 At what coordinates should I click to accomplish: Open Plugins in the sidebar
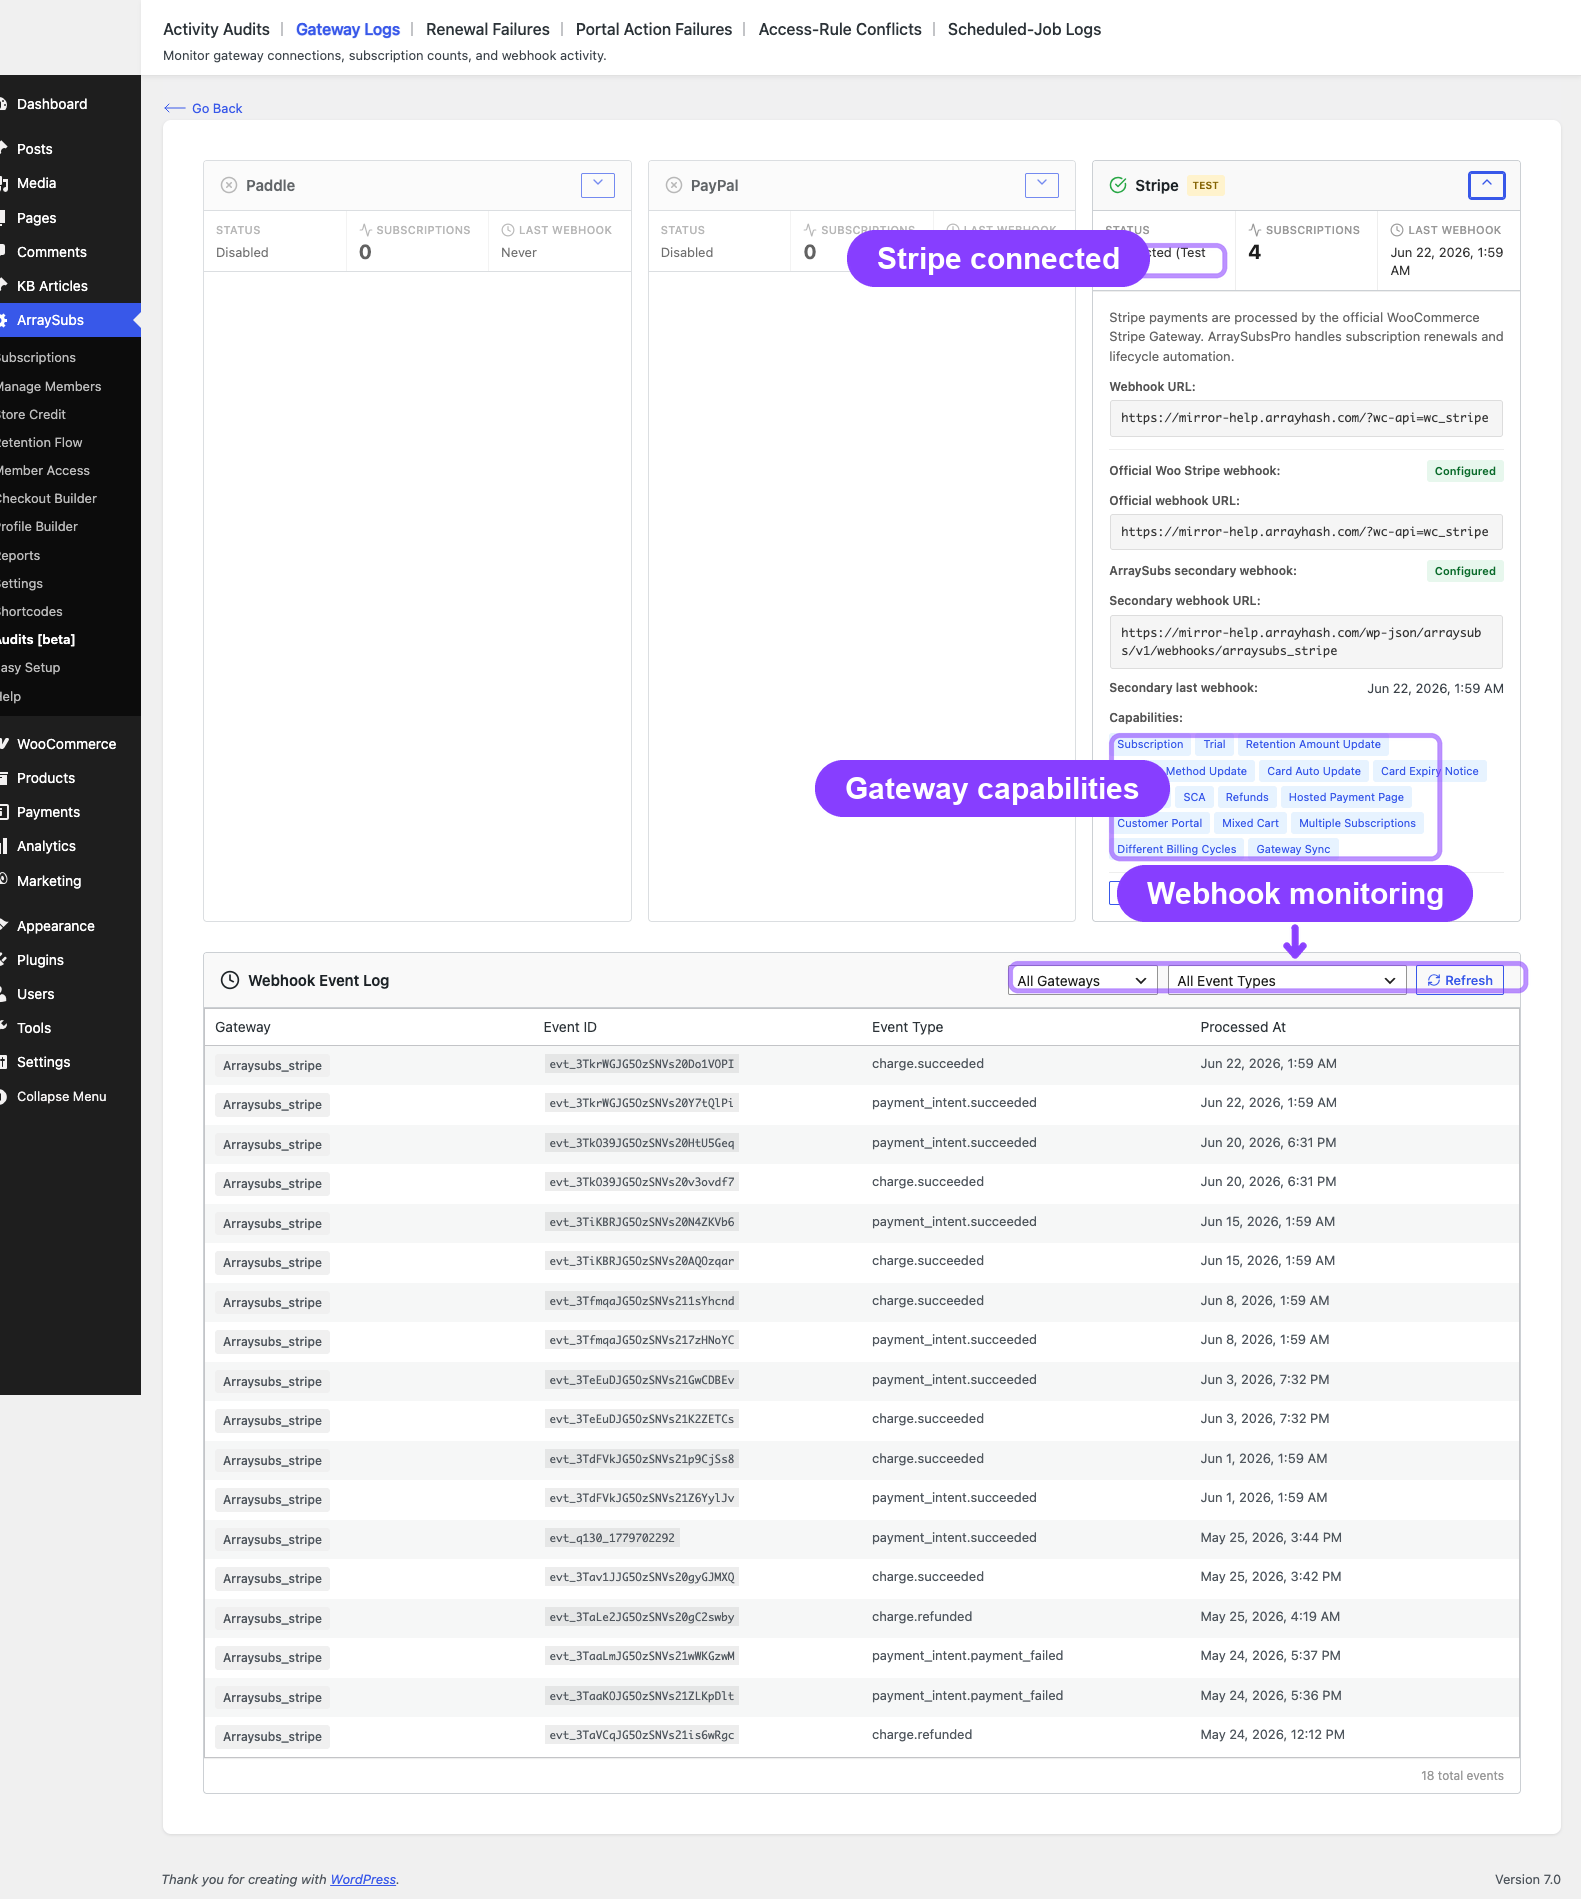coord(70,960)
